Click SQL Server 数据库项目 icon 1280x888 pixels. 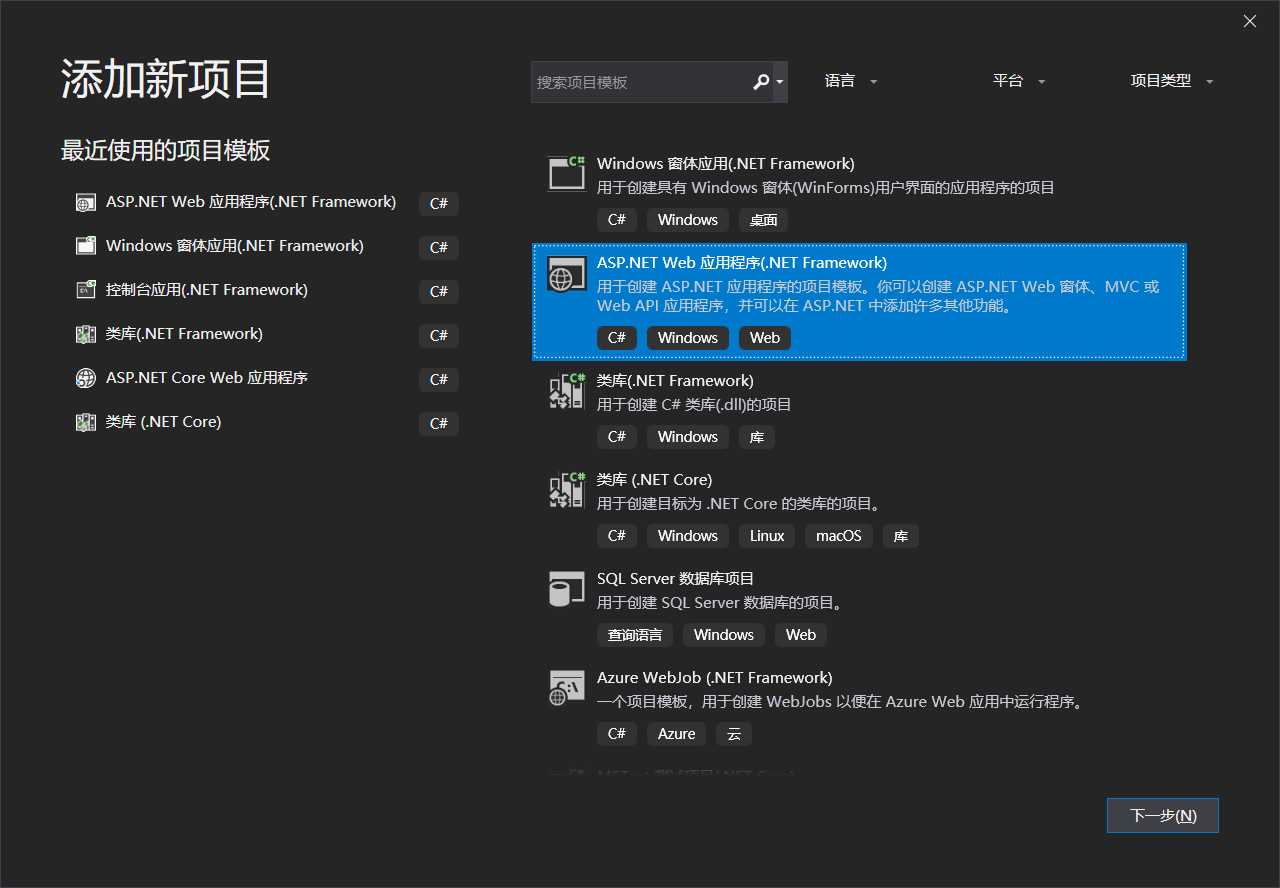(x=567, y=589)
